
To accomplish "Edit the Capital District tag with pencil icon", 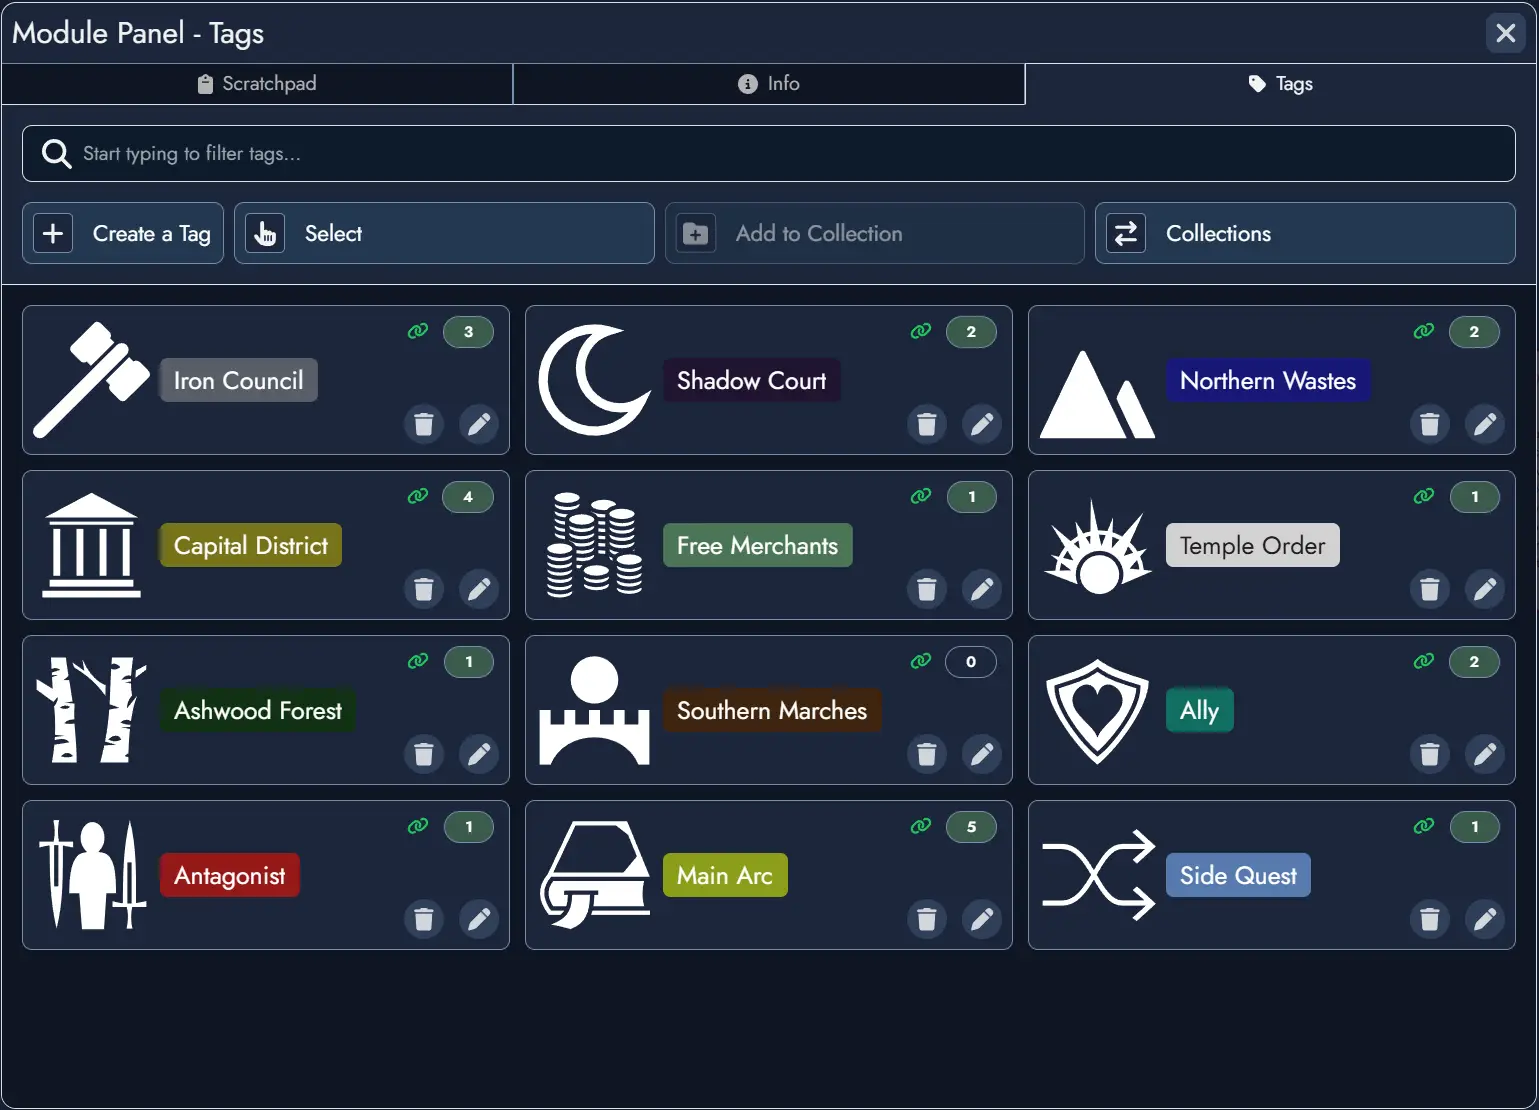I will tap(480, 589).
